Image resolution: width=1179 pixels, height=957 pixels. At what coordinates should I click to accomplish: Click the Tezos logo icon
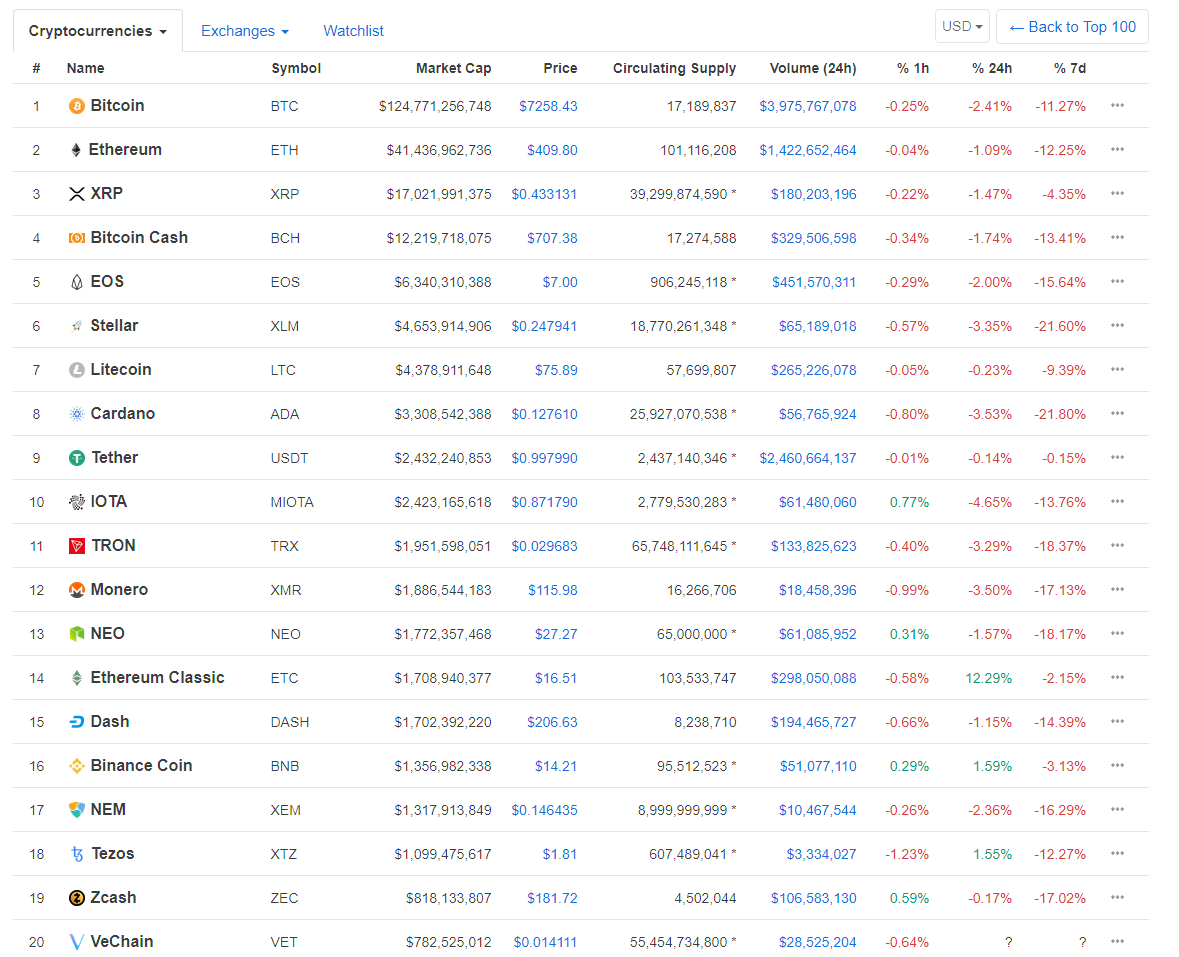click(77, 854)
